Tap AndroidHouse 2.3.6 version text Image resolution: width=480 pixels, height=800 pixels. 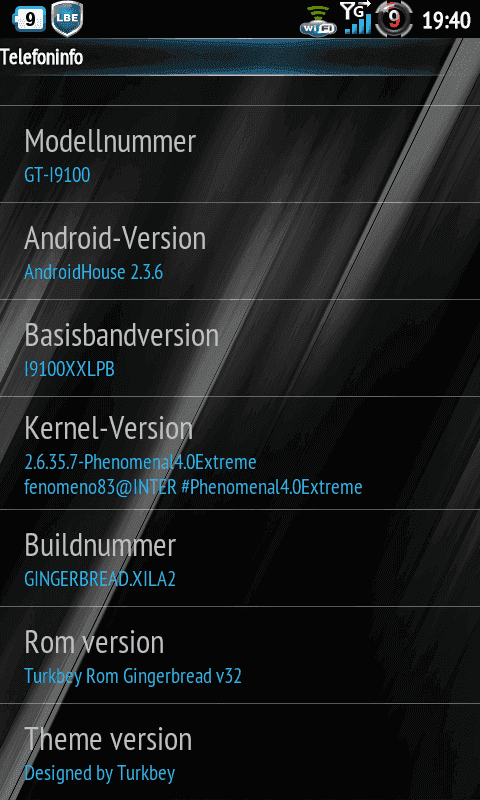[x=93, y=272]
